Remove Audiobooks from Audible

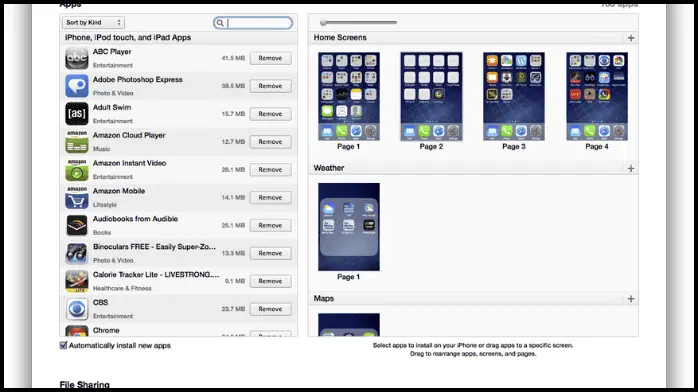(270, 225)
